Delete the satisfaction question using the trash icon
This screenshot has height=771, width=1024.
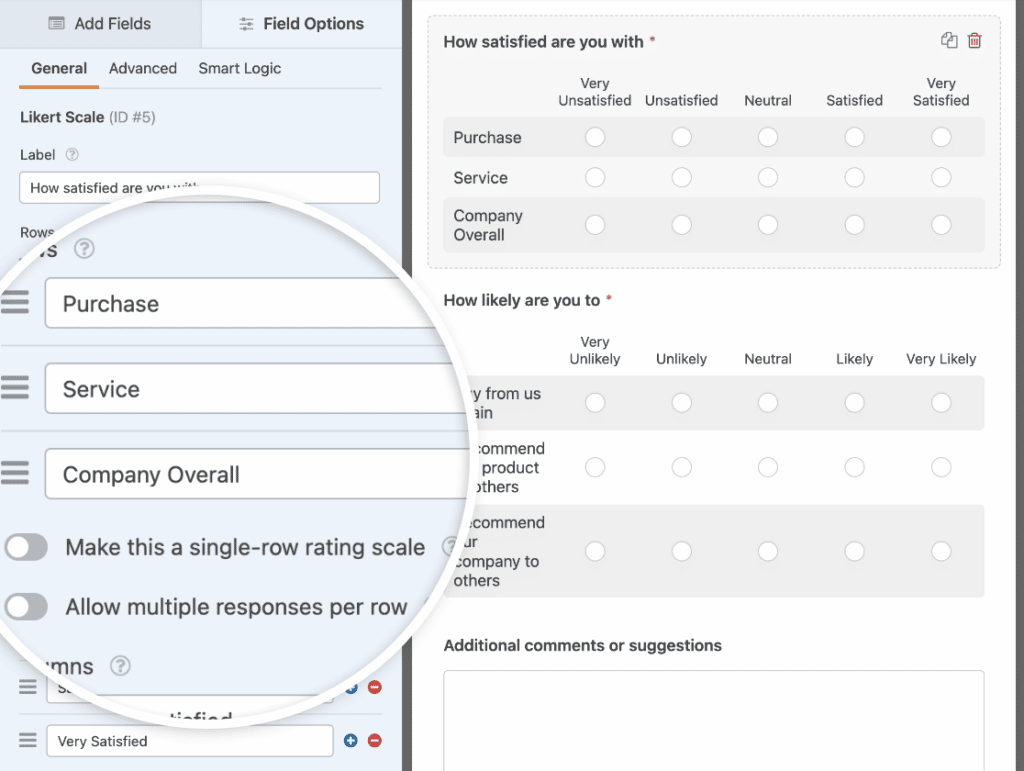(975, 40)
